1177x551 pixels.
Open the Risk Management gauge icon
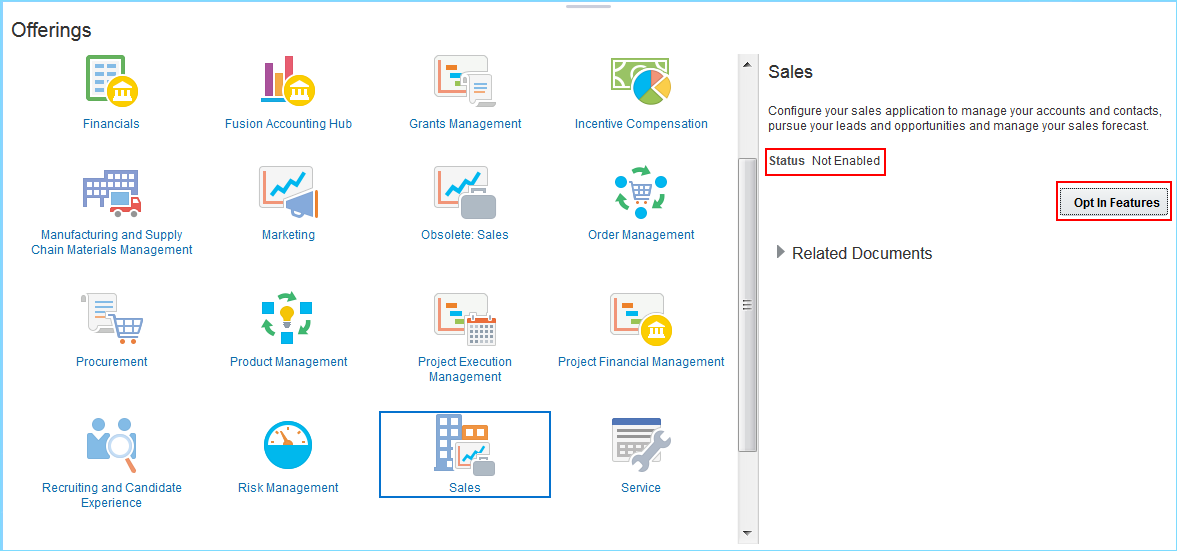(288, 445)
